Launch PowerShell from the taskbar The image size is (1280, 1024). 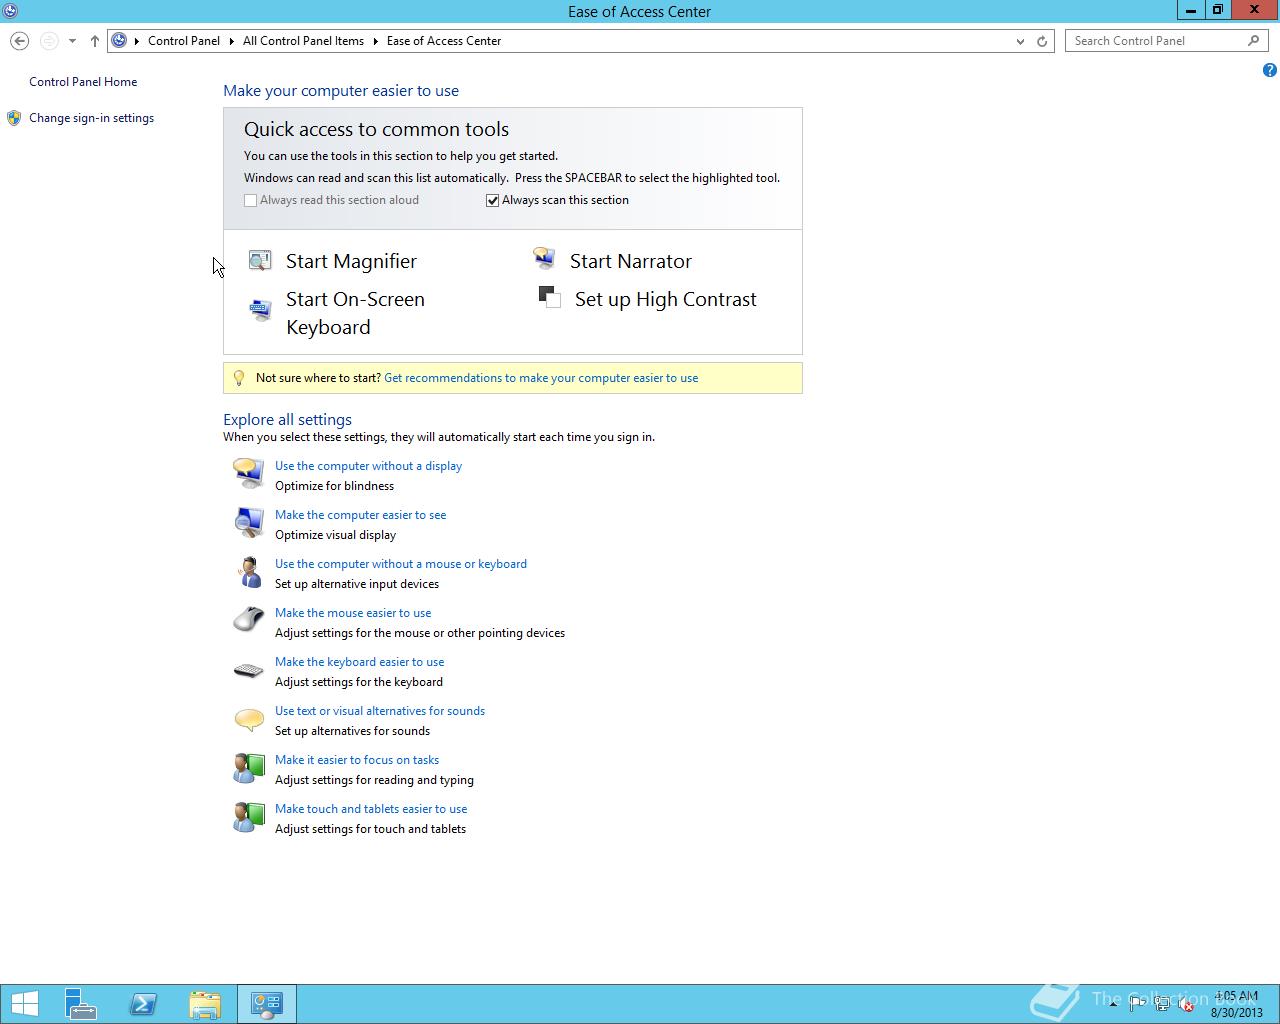[x=143, y=1004]
